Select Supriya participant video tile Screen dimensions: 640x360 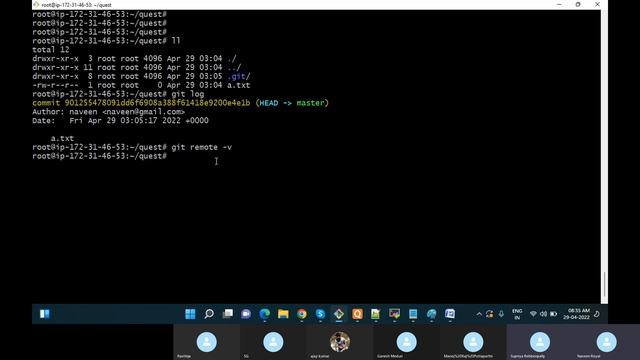540,342
